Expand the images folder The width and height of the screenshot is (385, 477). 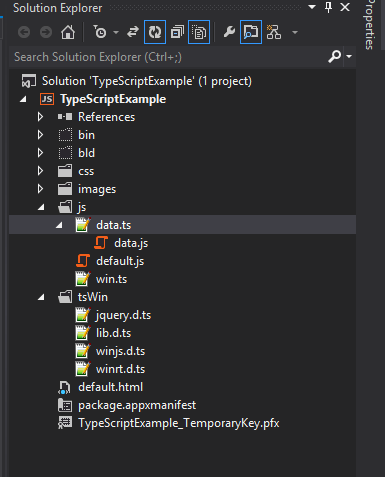(x=40, y=189)
